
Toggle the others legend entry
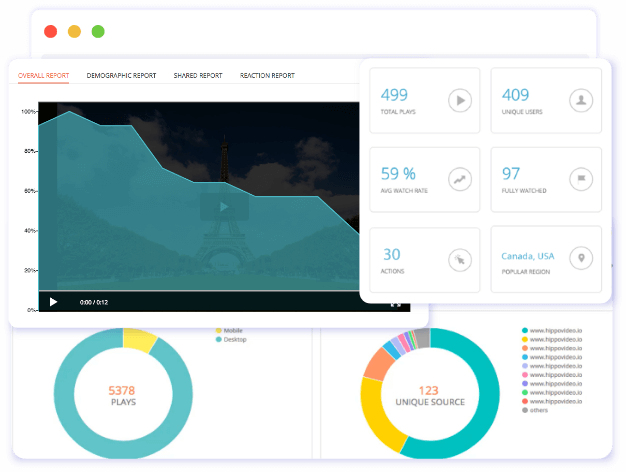pos(535,410)
